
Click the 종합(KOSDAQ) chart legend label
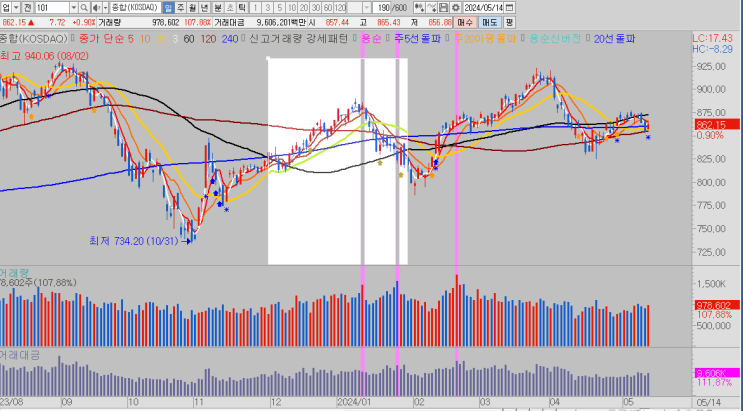(33, 39)
